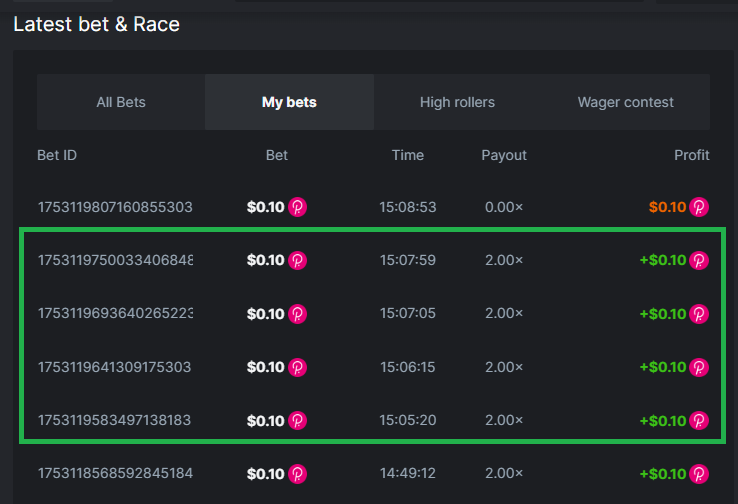
Task: Click the profit coin icon in the 15:05:20 row
Action: 700,420
